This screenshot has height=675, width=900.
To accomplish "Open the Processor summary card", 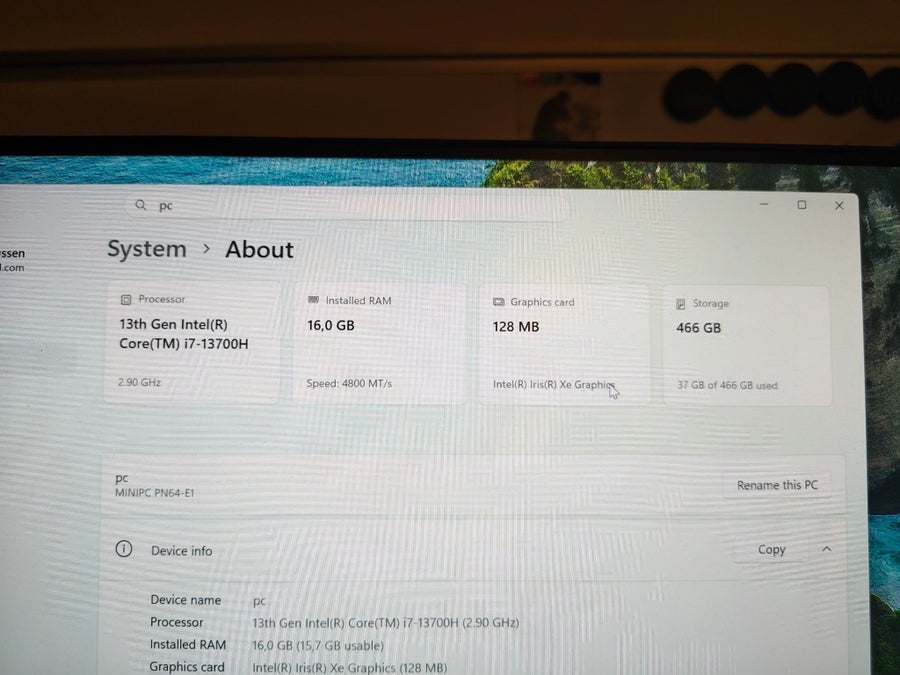I will coord(192,342).
